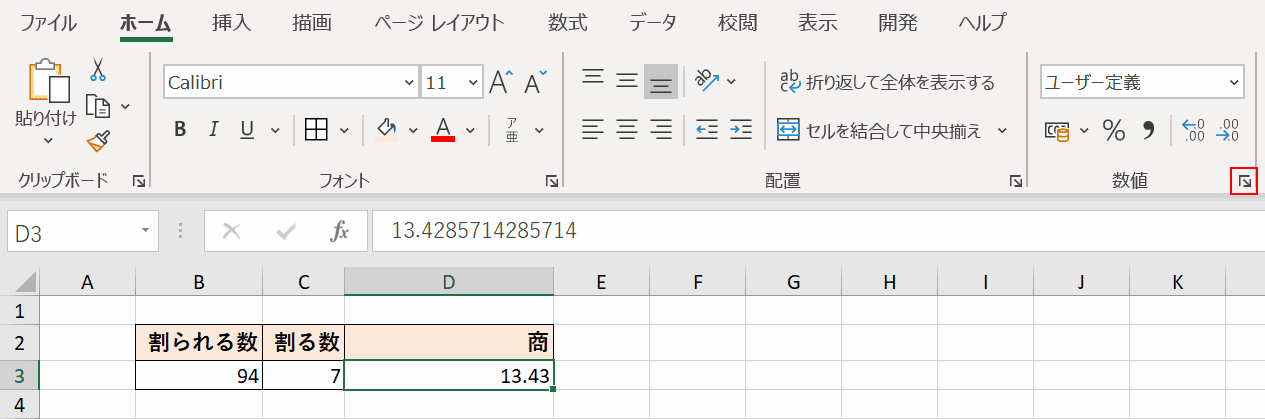Switch to the 校閲 tab
This screenshot has width=1265, height=419.
click(x=737, y=22)
